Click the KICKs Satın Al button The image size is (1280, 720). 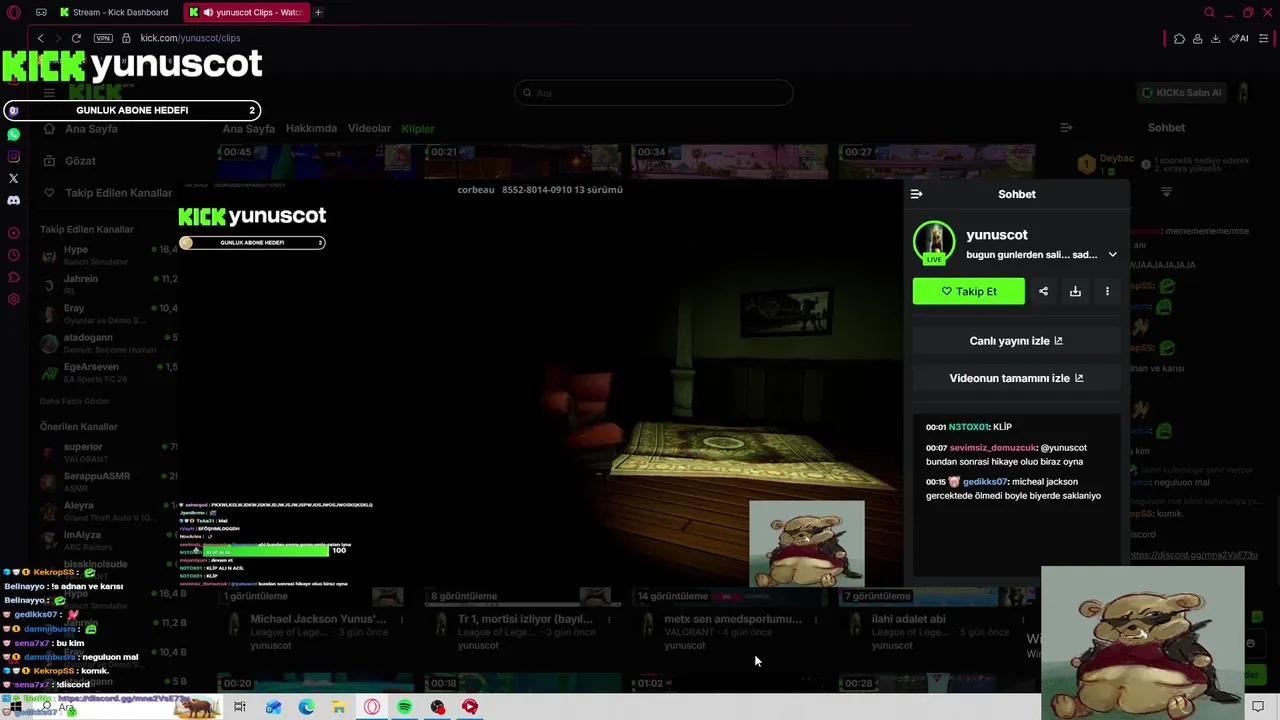1181,93
